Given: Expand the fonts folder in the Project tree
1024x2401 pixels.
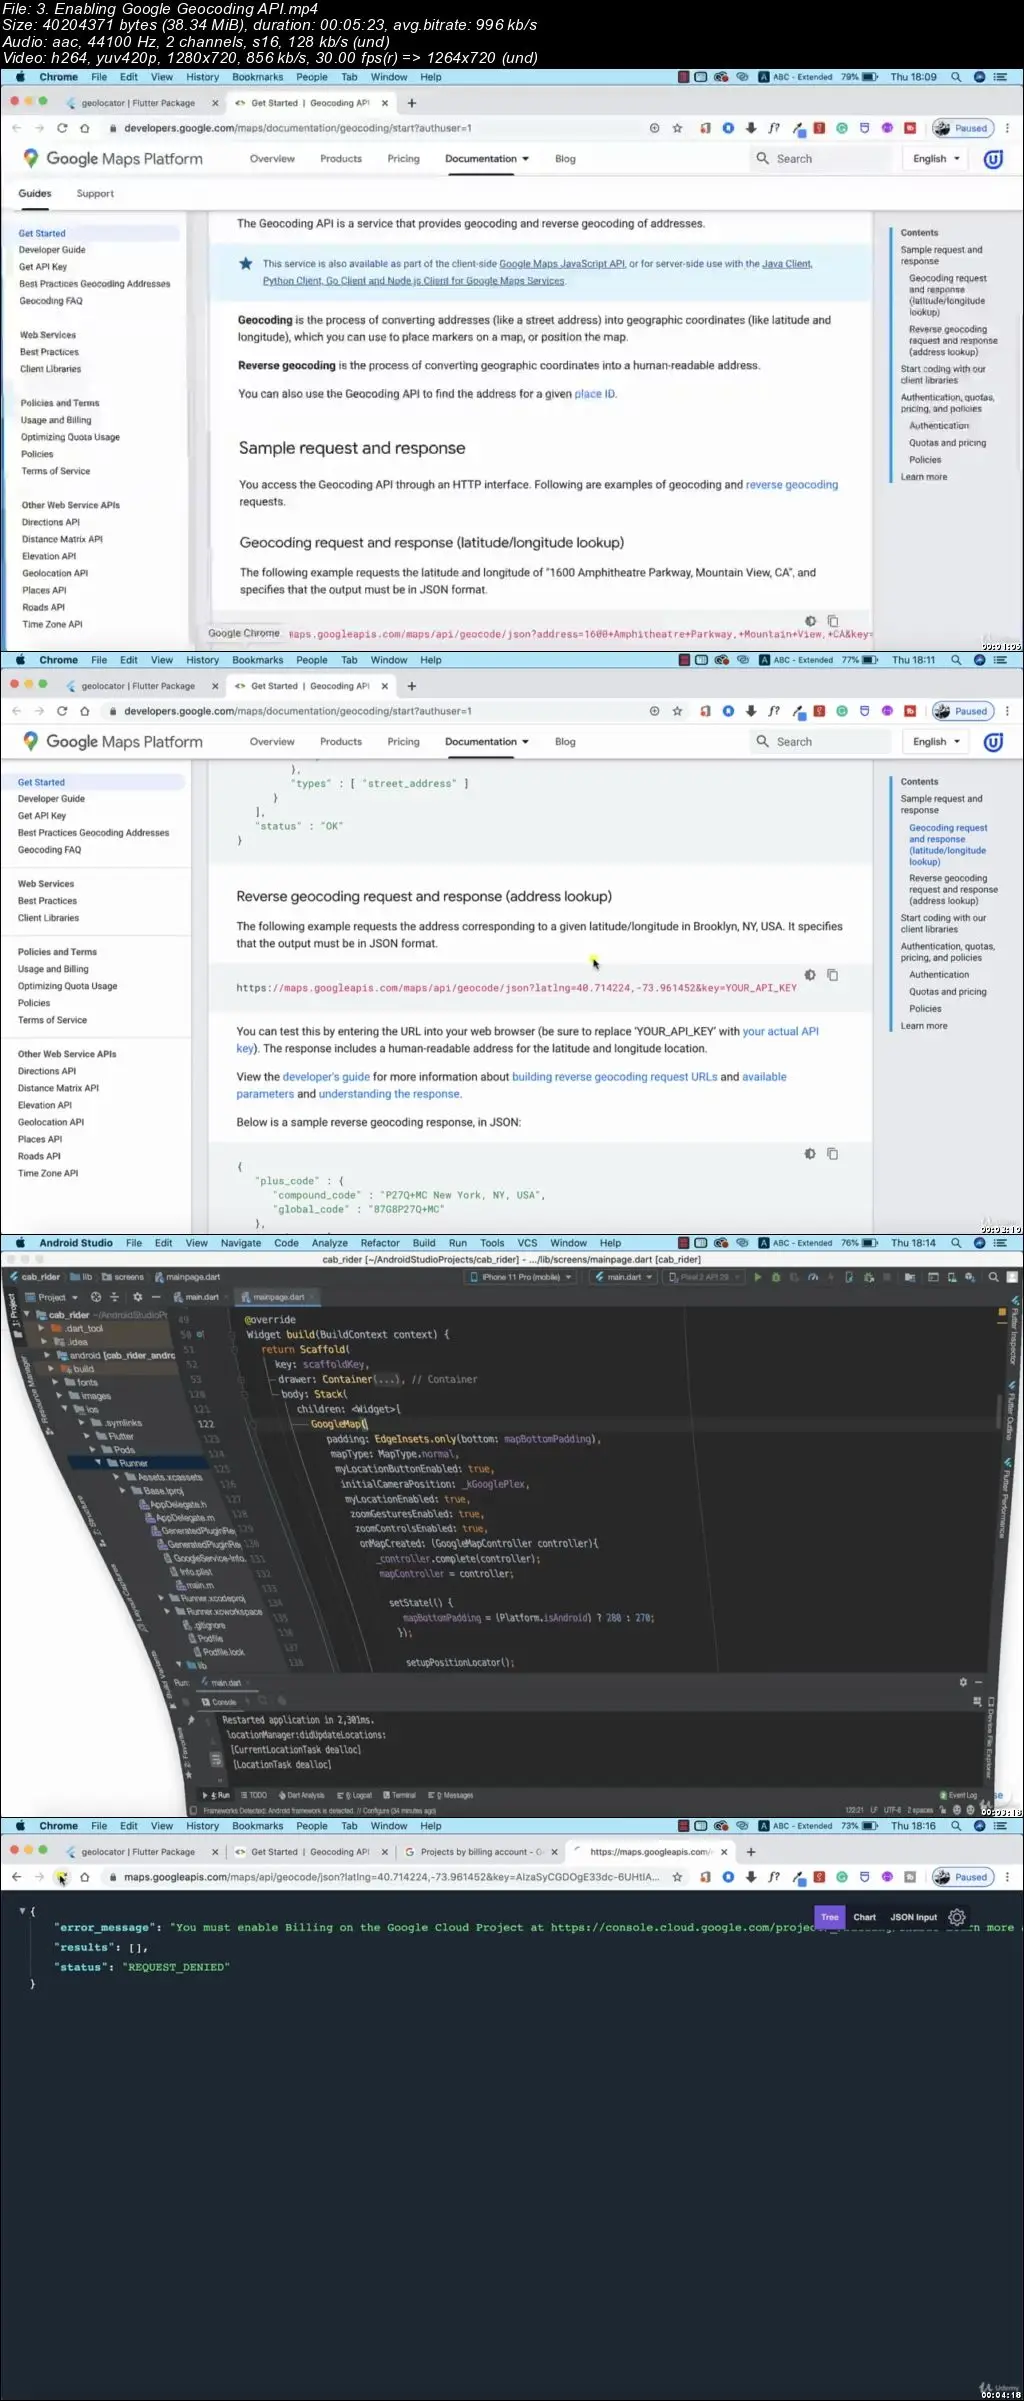Looking at the screenshot, I should coord(55,1382).
